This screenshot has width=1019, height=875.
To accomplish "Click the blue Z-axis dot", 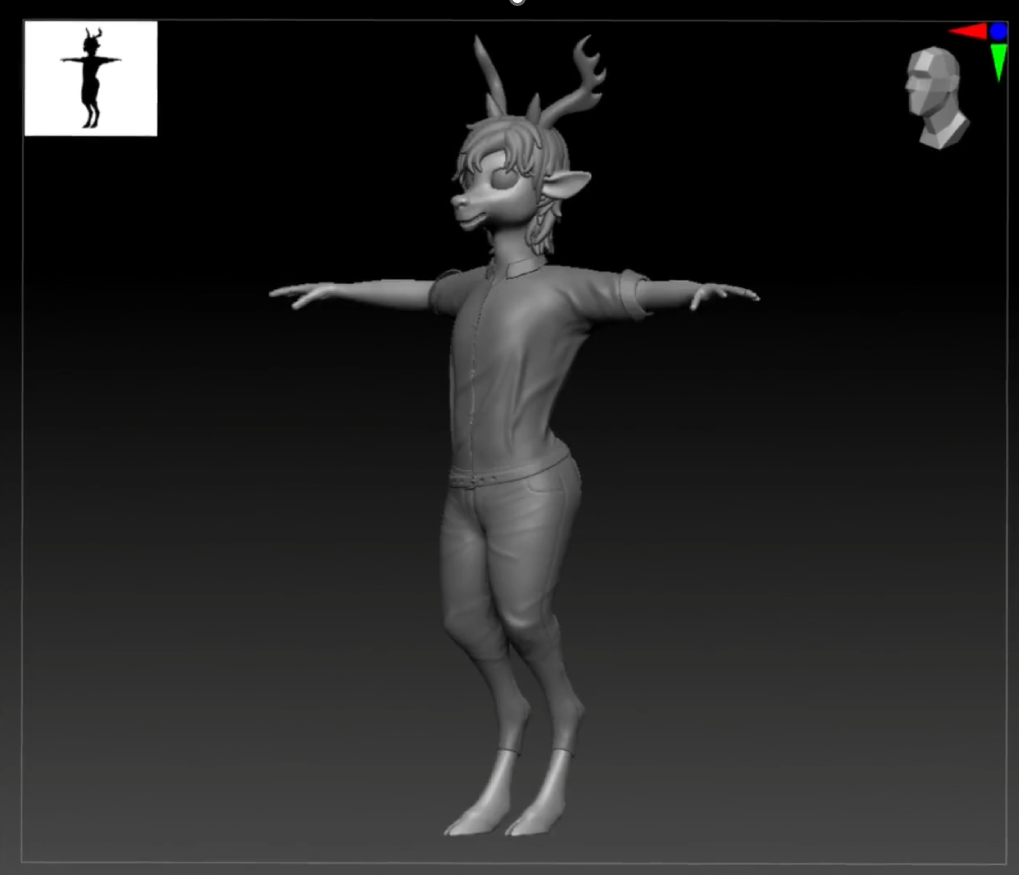I will (998, 31).
